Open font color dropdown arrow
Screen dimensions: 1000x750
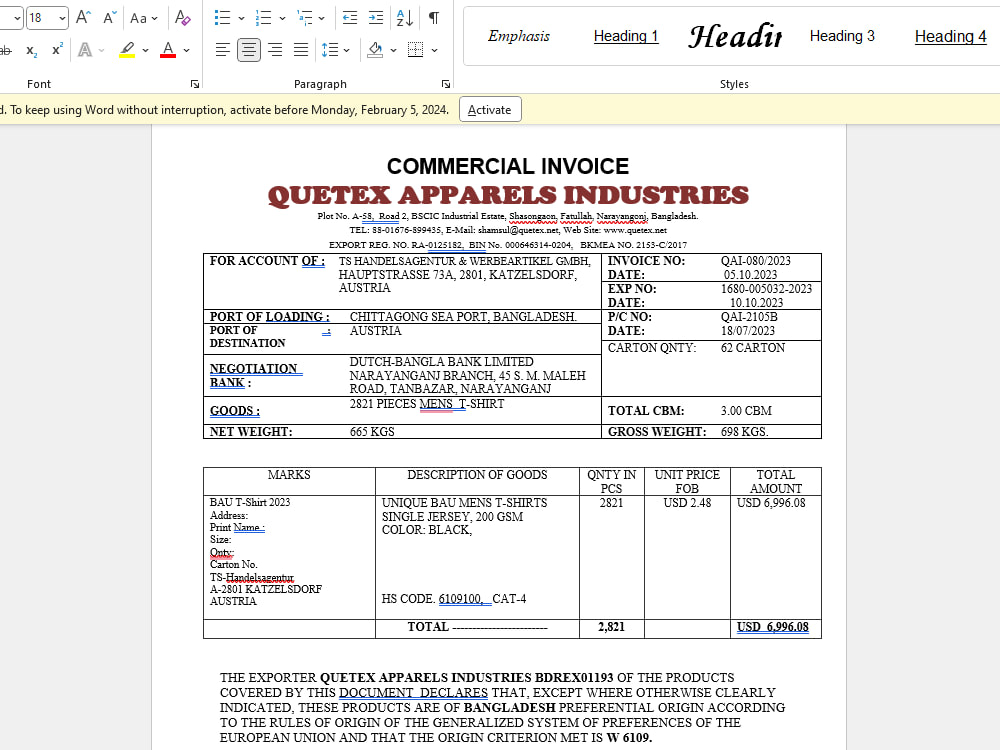coord(186,50)
